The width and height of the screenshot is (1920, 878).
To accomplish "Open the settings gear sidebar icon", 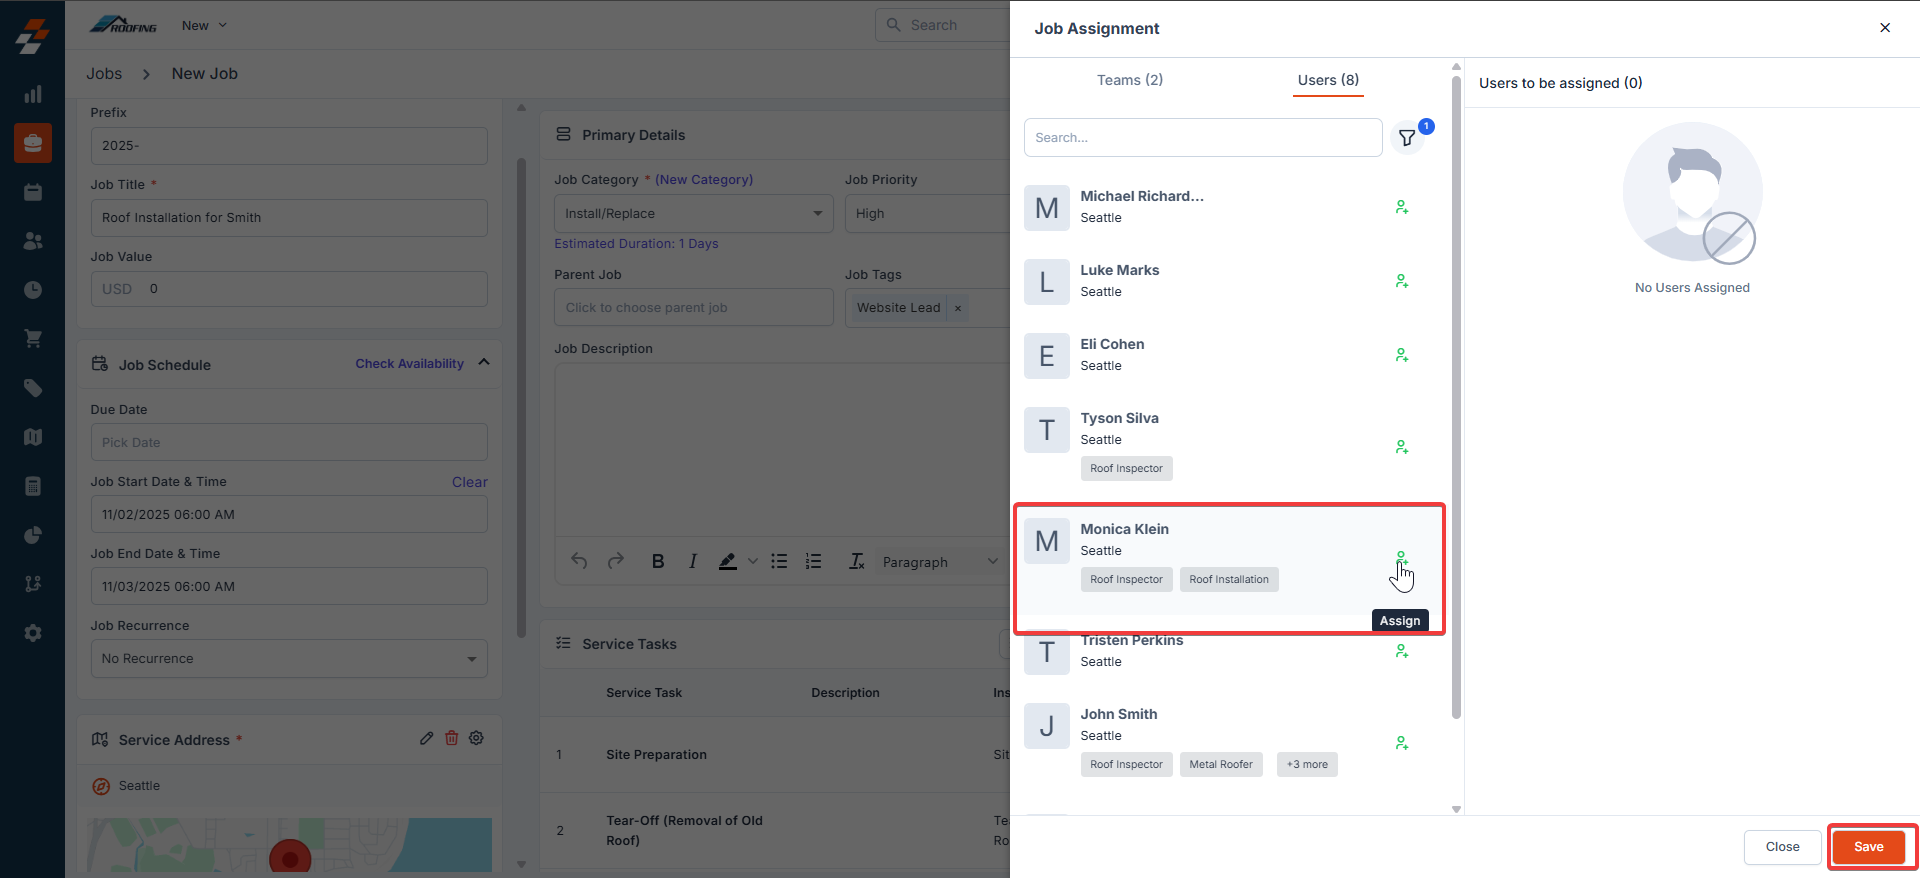I will click(x=33, y=633).
